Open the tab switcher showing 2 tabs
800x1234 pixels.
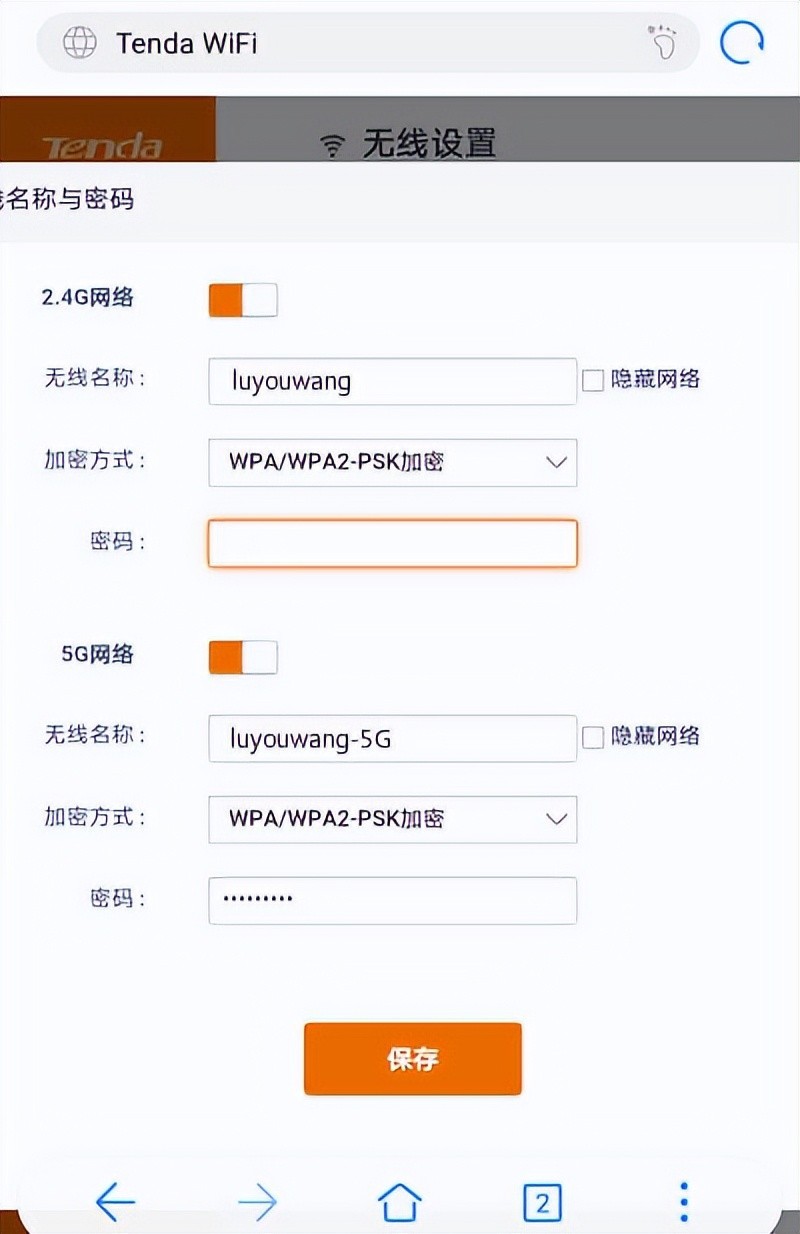click(542, 1201)
